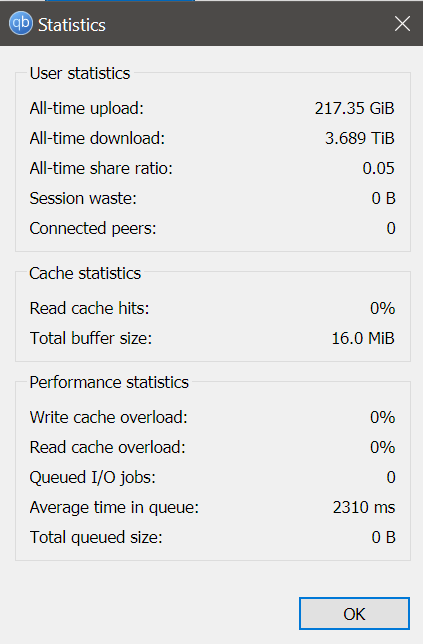Select the Read cache overload label
The height and width of the screenshot is (644, 423).
point(108,447)
